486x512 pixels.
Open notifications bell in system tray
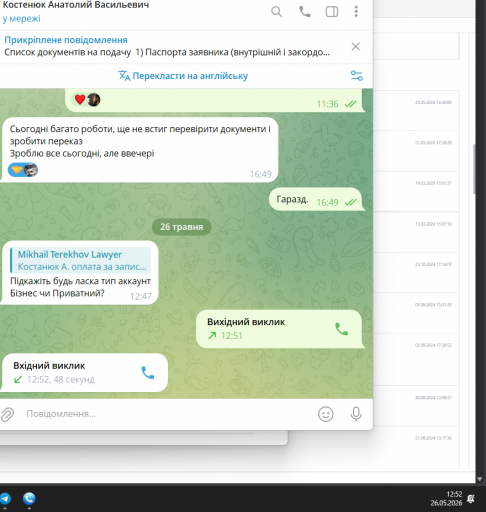point(471,499)
